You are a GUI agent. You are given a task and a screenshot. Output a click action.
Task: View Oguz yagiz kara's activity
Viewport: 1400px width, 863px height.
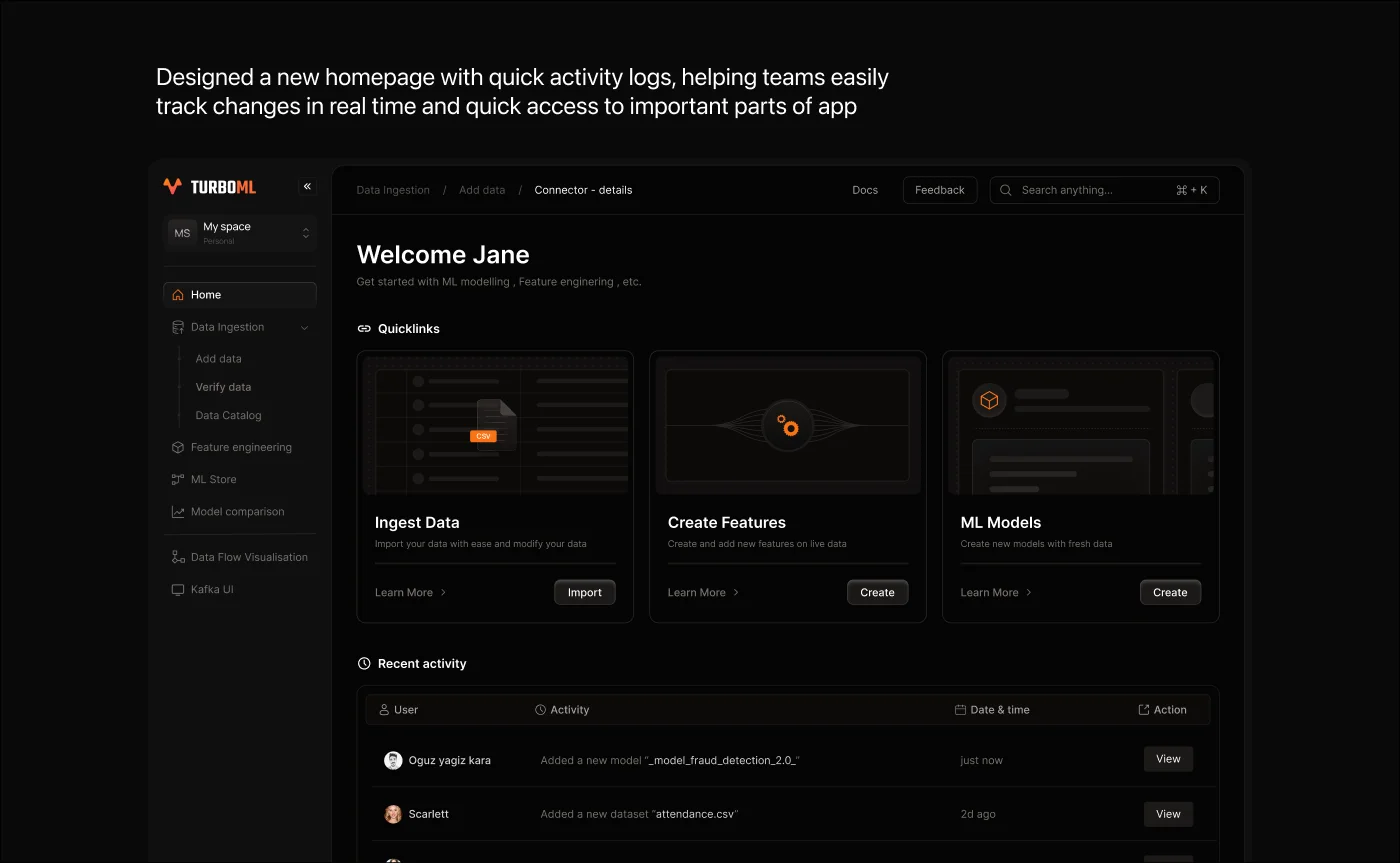pos(1168,759)
